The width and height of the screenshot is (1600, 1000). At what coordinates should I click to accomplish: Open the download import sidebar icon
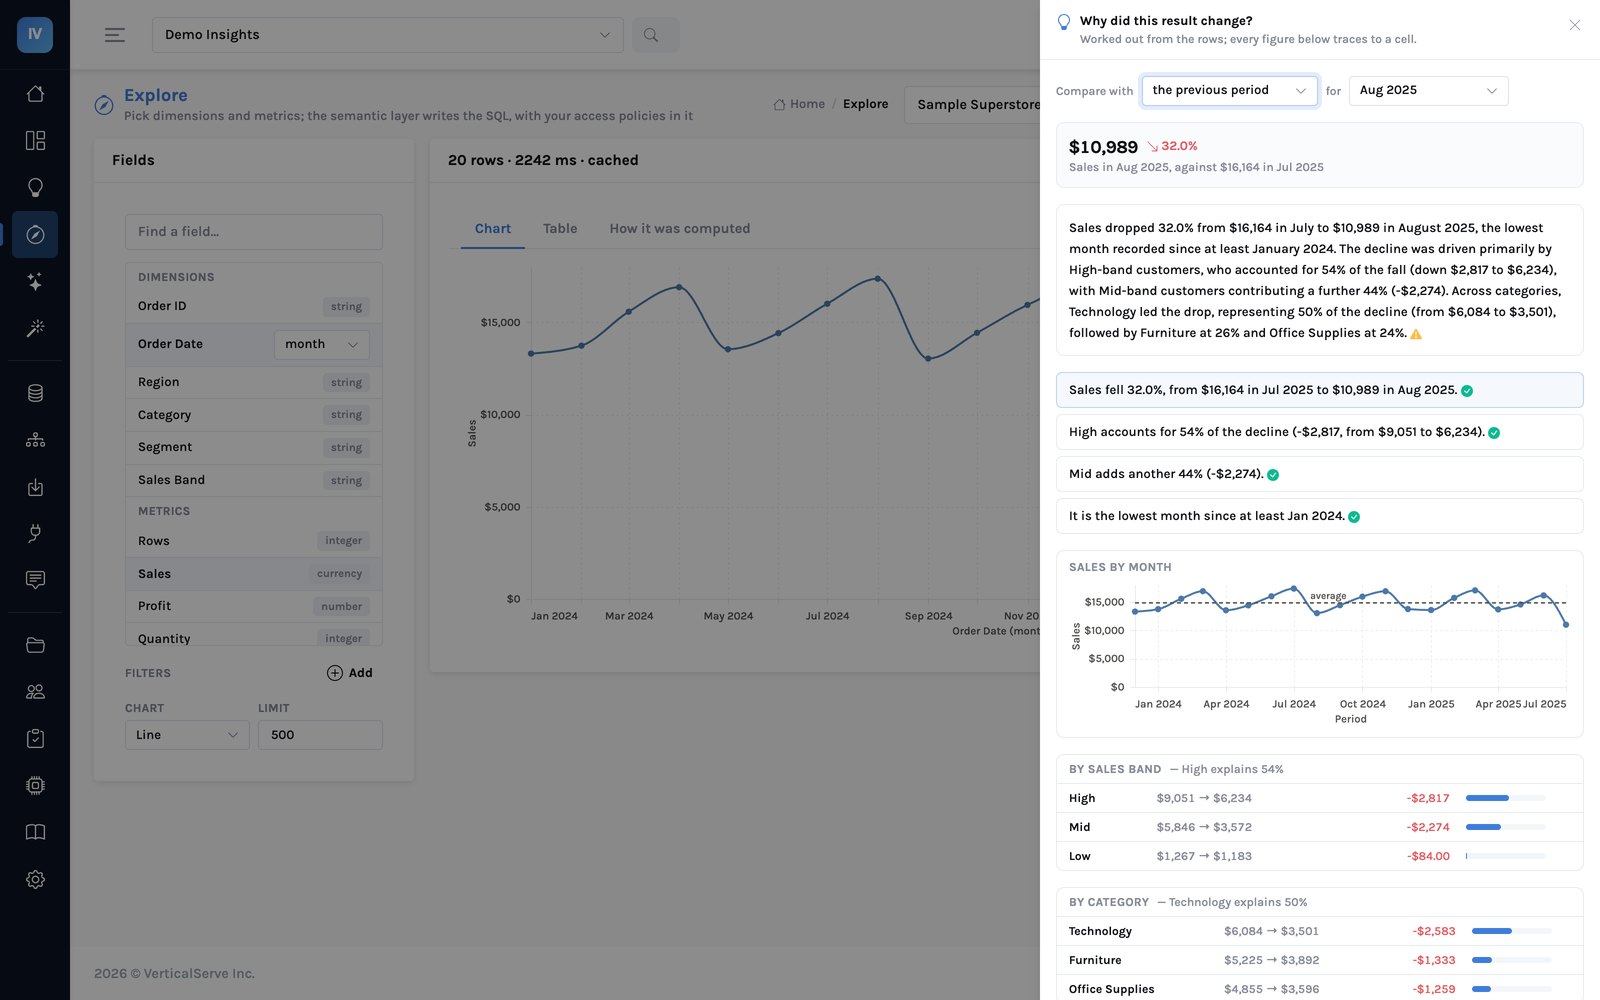[35, 487]
